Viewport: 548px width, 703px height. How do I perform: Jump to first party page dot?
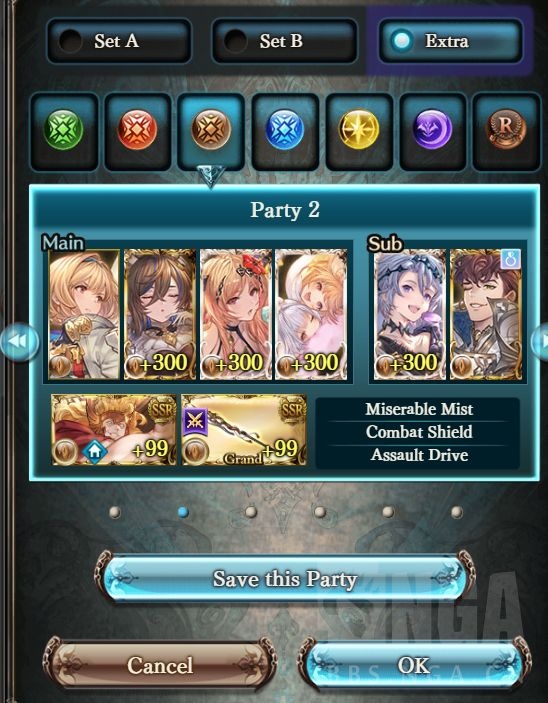(x=115, y=512)
